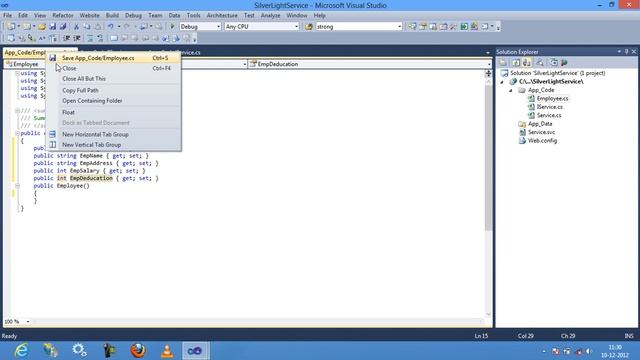Collapse the Employee() constructor block
Image resolution: width=640 pixels, height=360 pixels.
coord(17,186)
